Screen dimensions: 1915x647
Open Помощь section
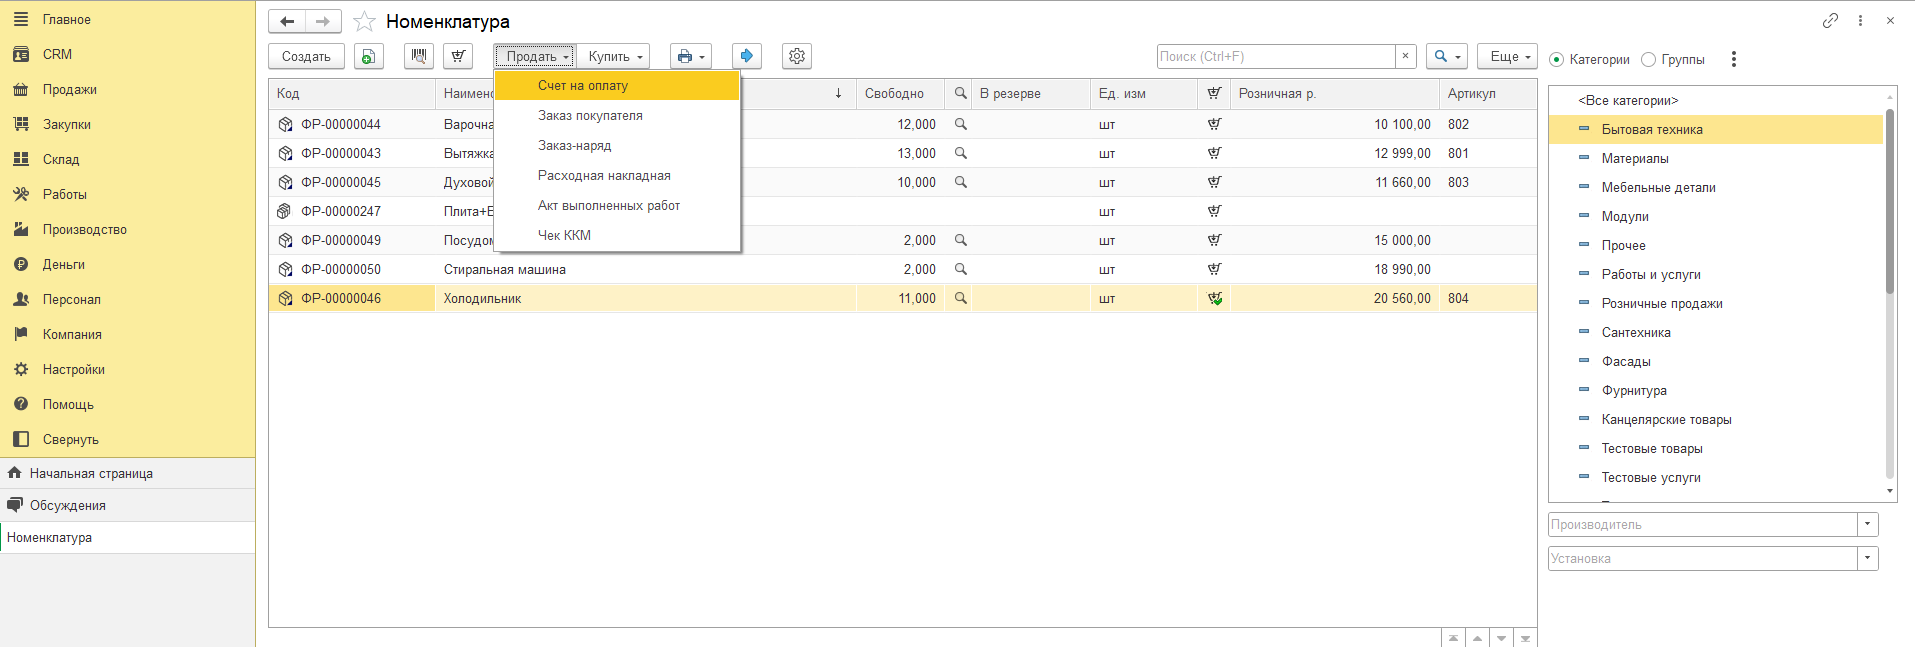68,404
